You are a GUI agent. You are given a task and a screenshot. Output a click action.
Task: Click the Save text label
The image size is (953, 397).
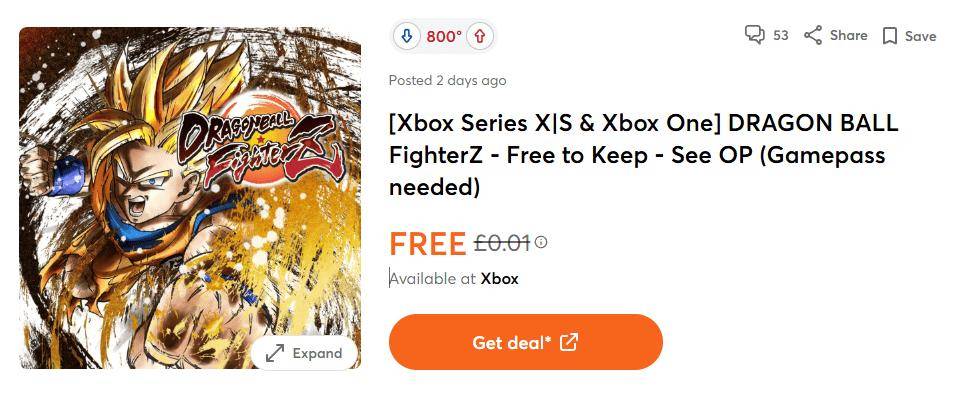click(x=920, y=36)
